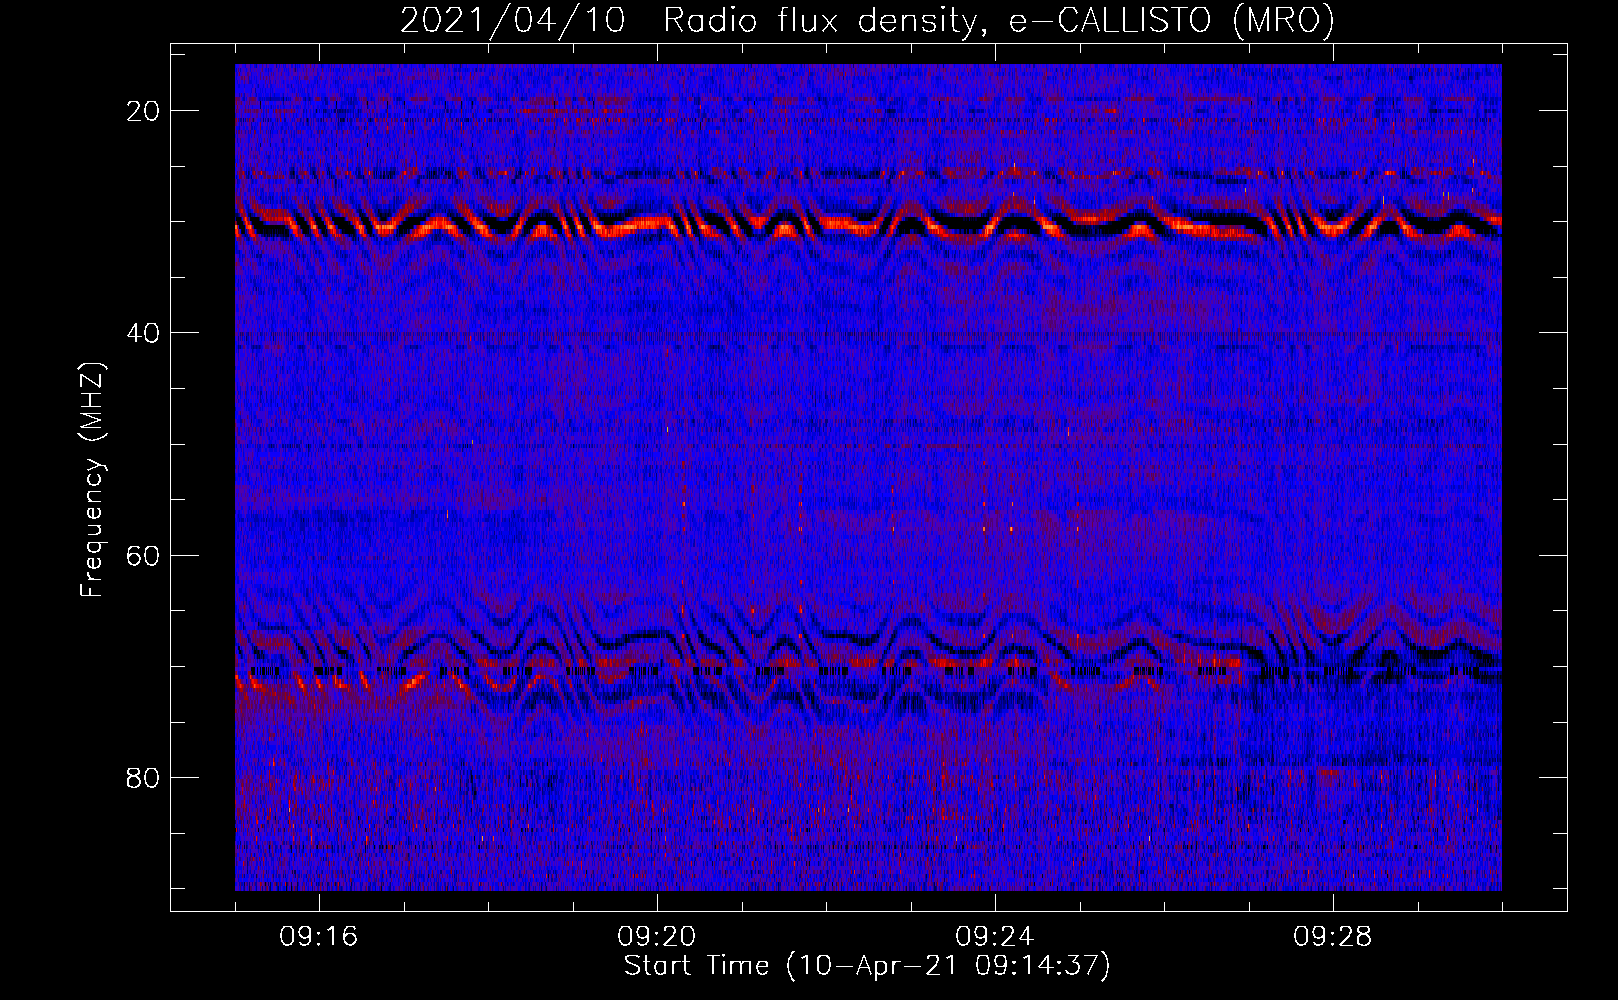Click the '20' frequency tick label
This screenshot has width=1618, height=1000.
tap(143, 111)
